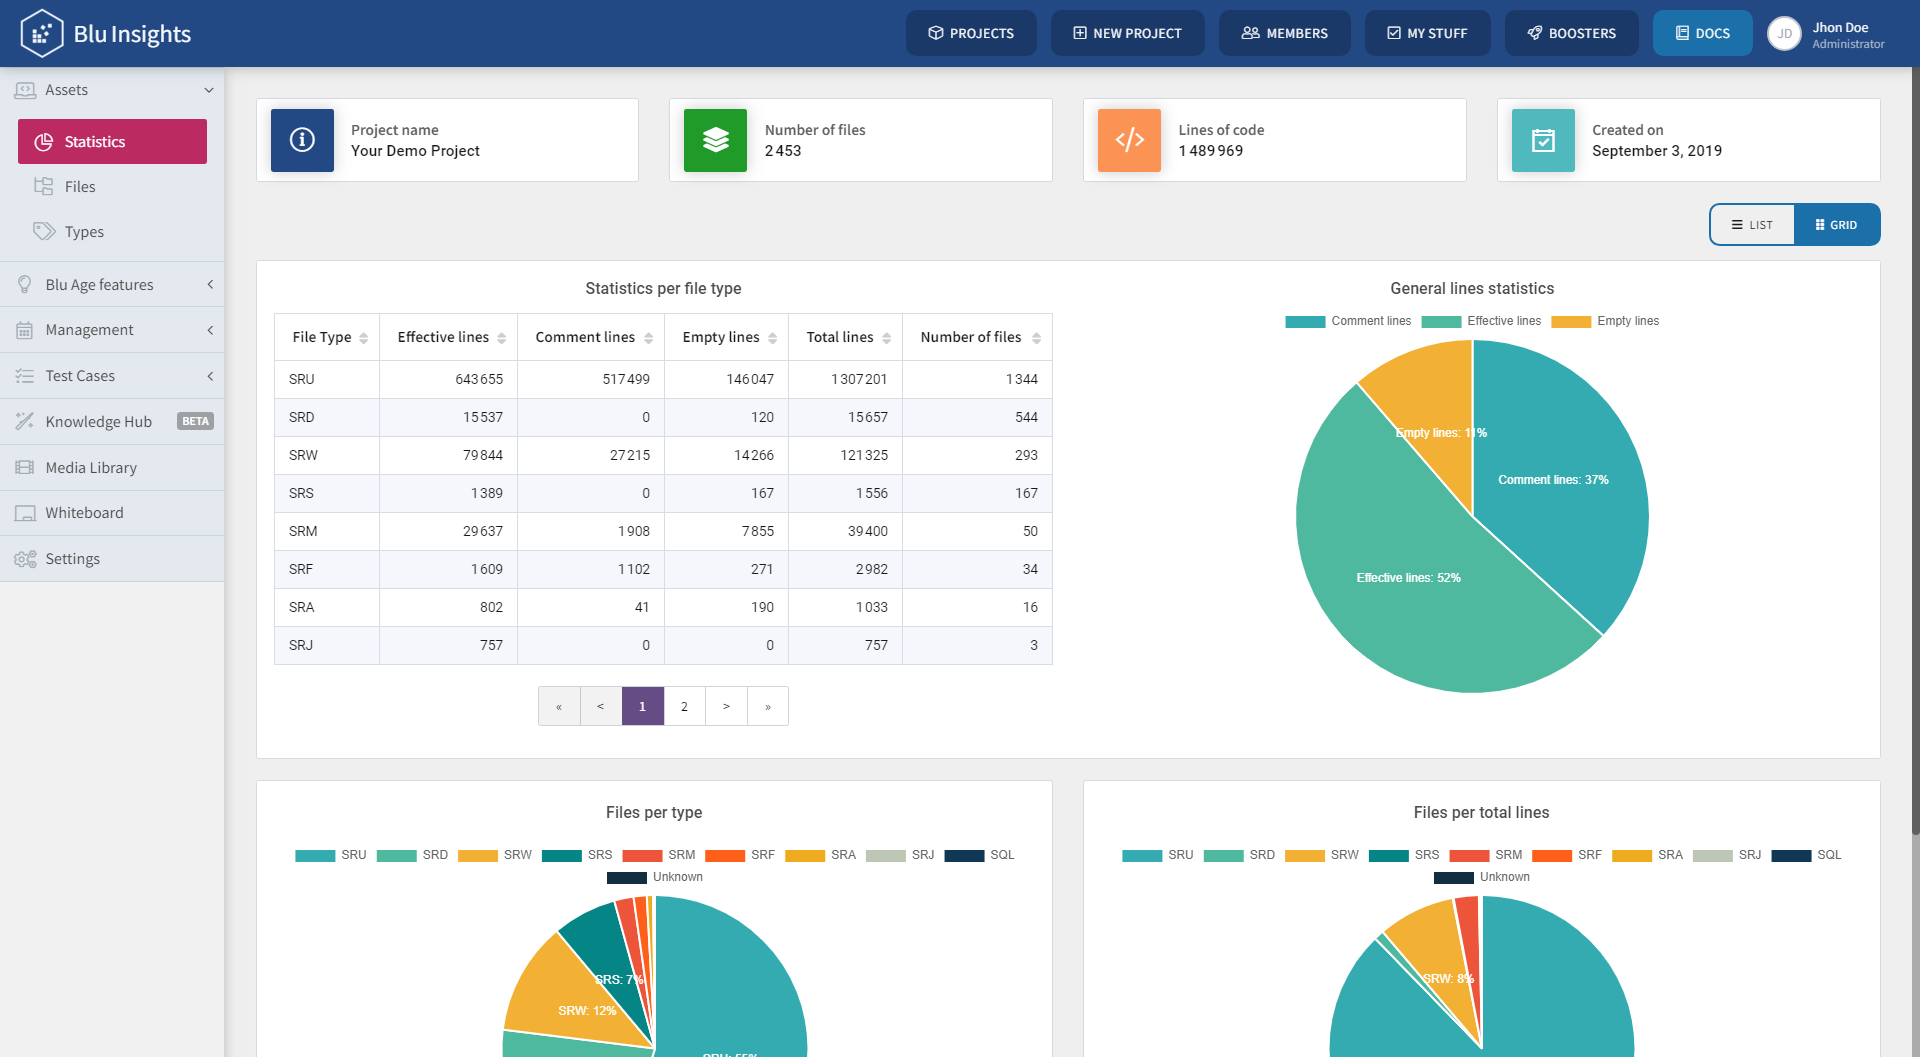Toggle SQL legend in Files per total lines chart
Image resolution: width=1920 pixels, height=1057 pixels.
pyautogui.click(x=1806, y=855)
